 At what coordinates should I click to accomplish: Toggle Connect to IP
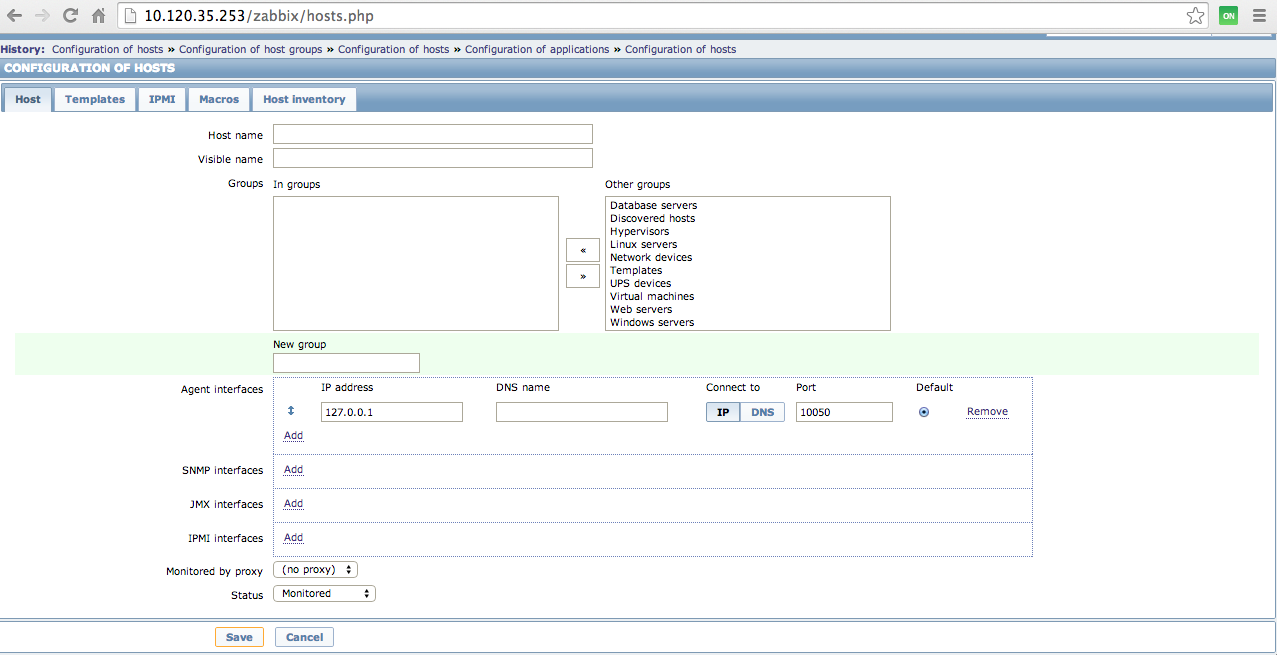[723, 412]
